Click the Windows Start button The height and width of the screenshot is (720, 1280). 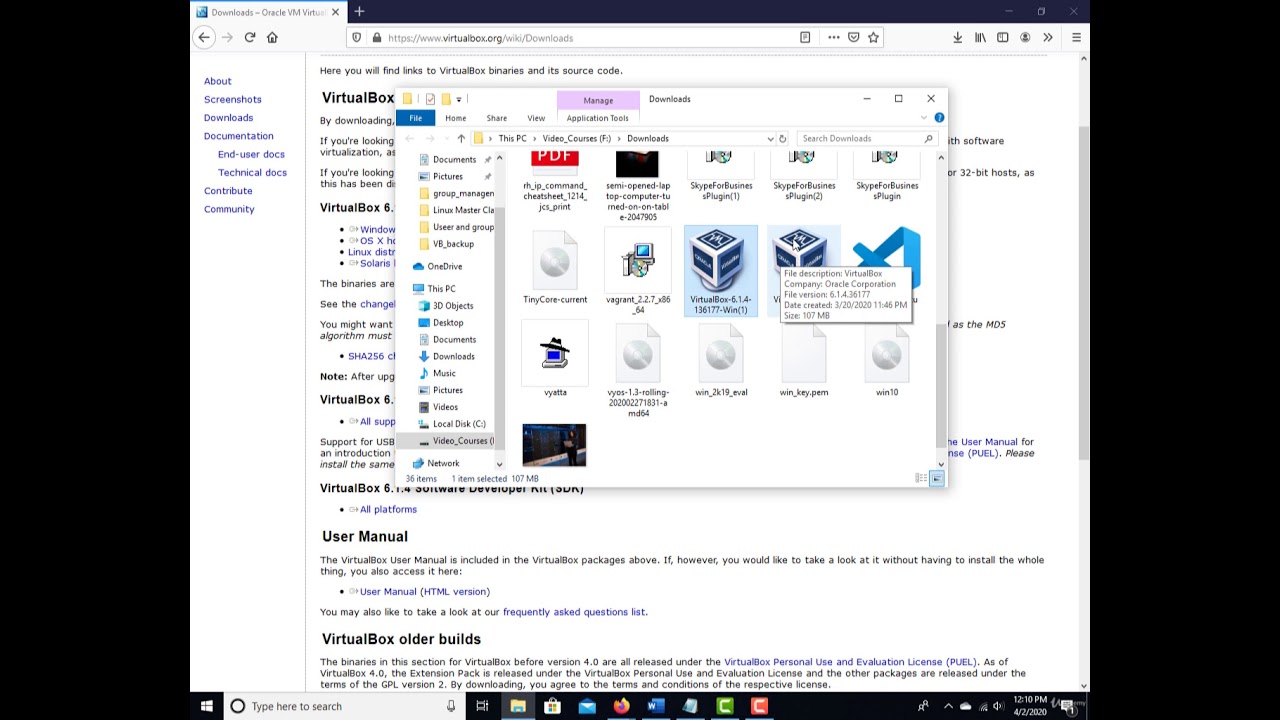click(207, 706)
